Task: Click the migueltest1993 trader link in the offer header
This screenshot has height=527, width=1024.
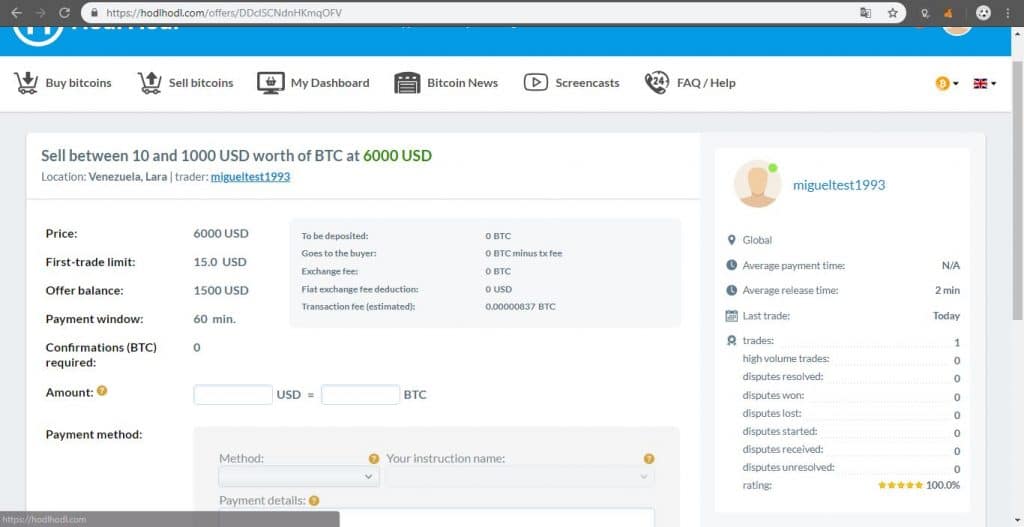Action: point(250,177)
